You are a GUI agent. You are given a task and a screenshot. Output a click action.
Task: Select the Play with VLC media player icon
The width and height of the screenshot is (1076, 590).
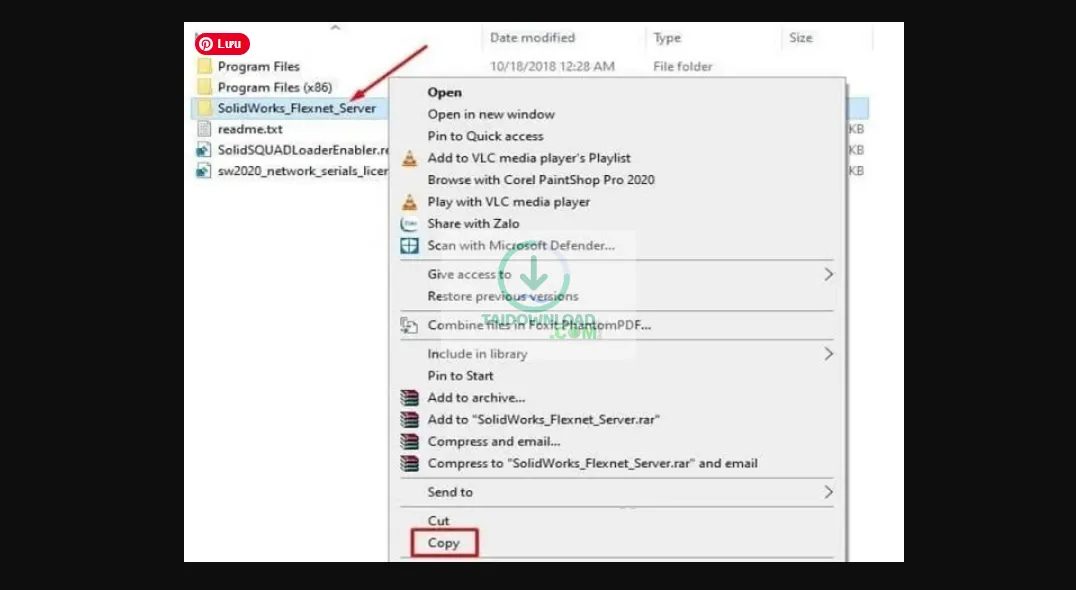tap(409, 201)
